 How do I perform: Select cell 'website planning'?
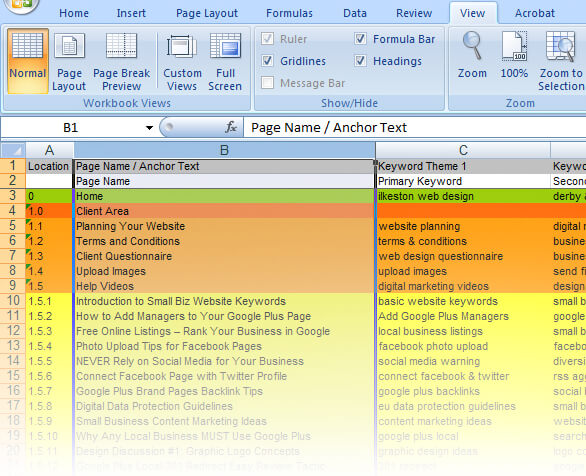[463, 226]
